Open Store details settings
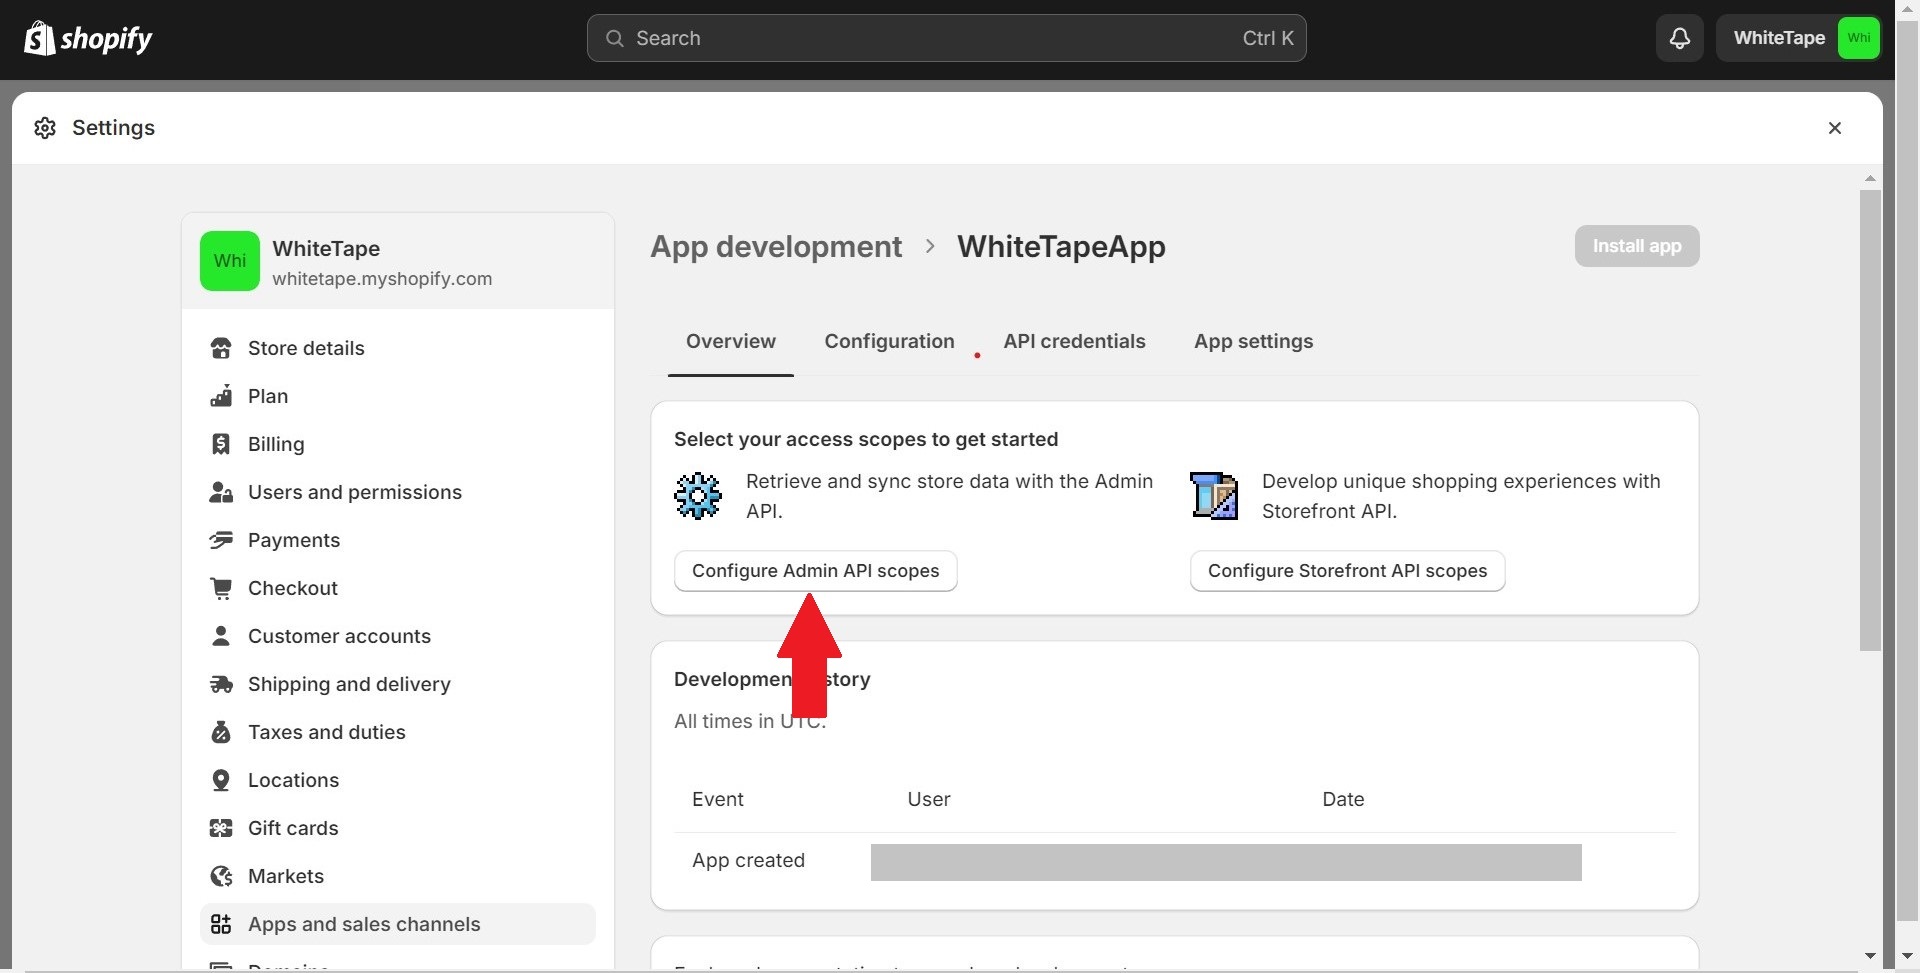Screen dimensions: 1920x973 point(398,348)
